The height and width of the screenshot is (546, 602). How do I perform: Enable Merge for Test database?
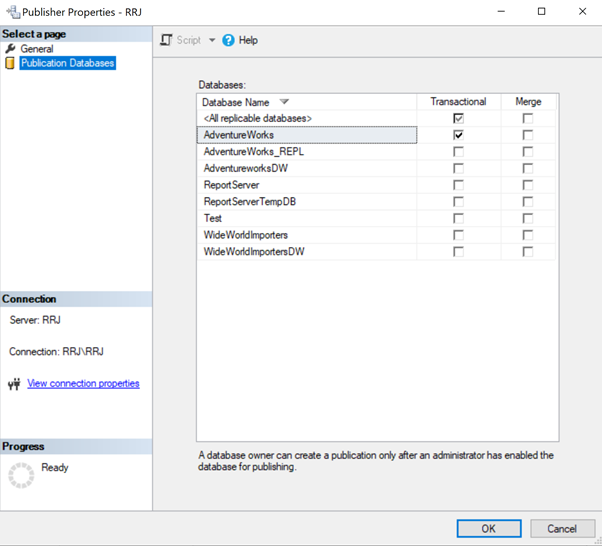click(528, 218)
